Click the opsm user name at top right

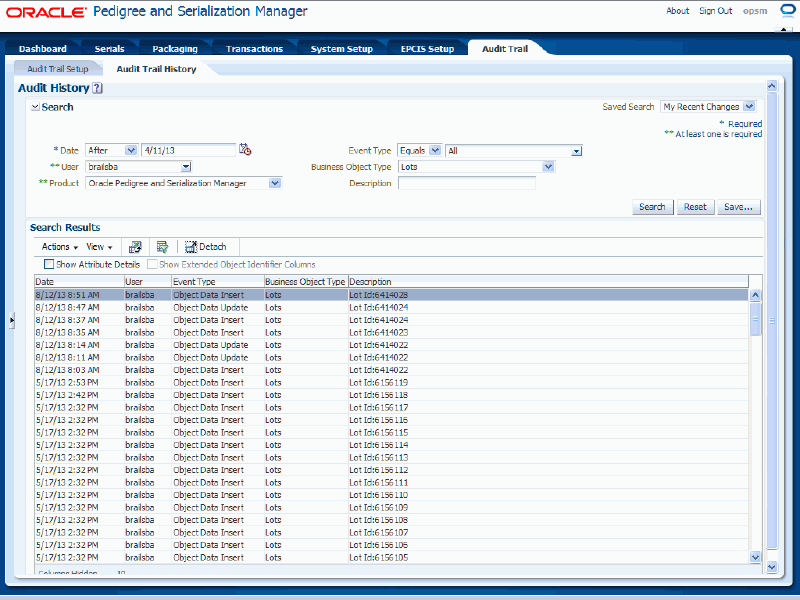tap(755, 11)
